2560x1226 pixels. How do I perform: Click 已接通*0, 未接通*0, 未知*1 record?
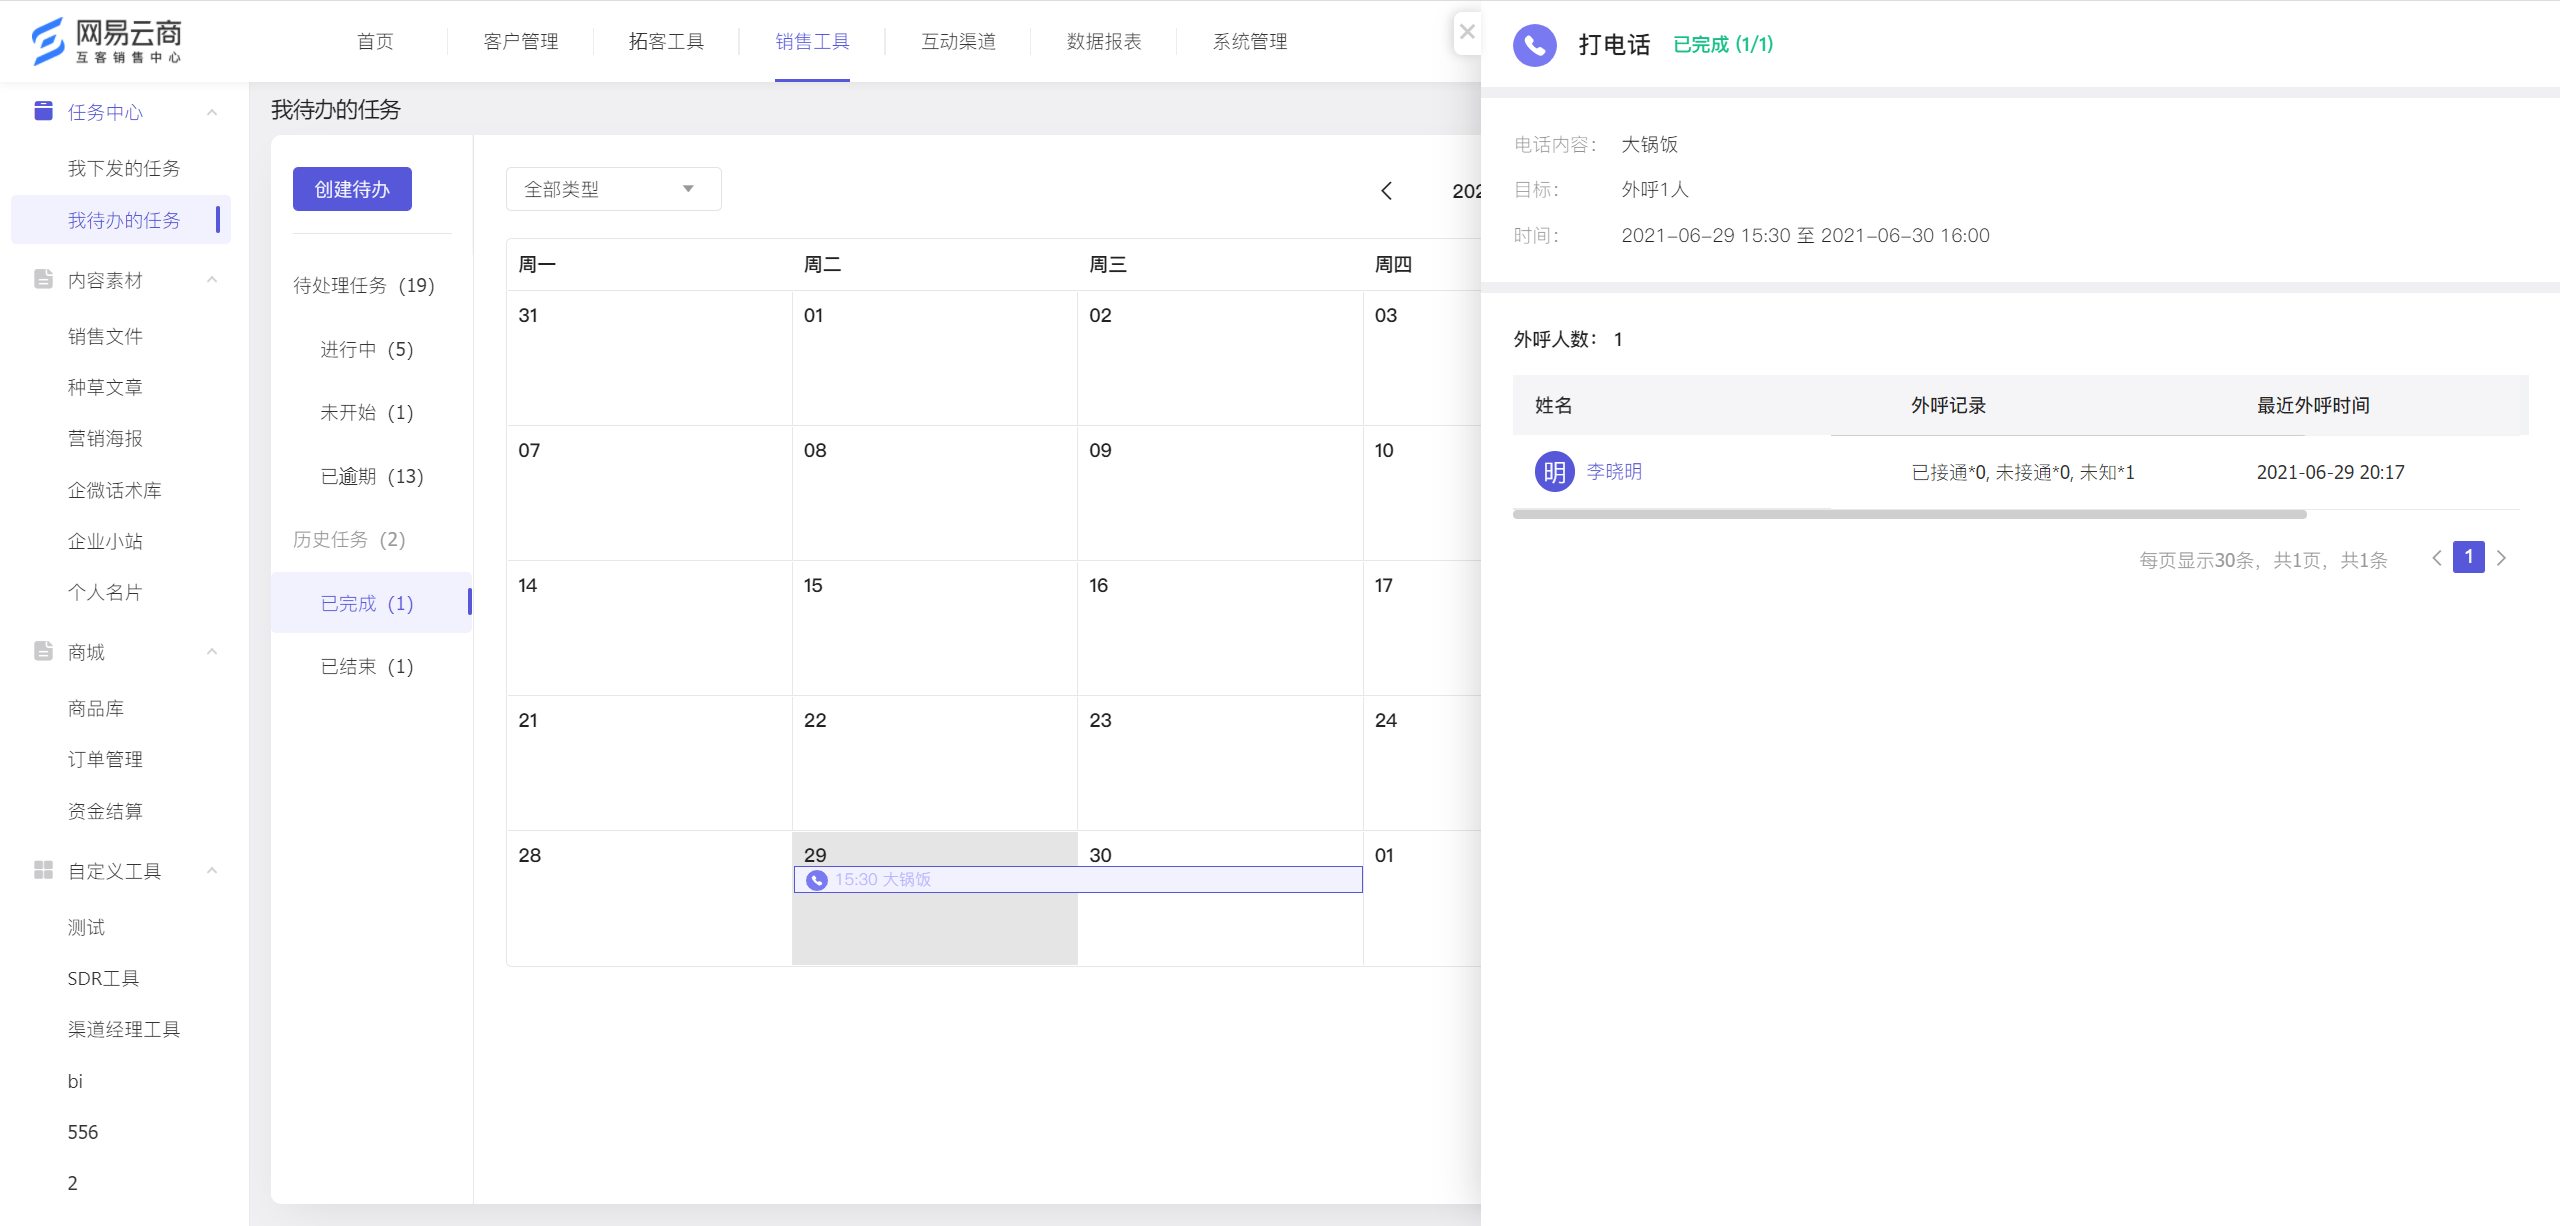[2023, 472]
